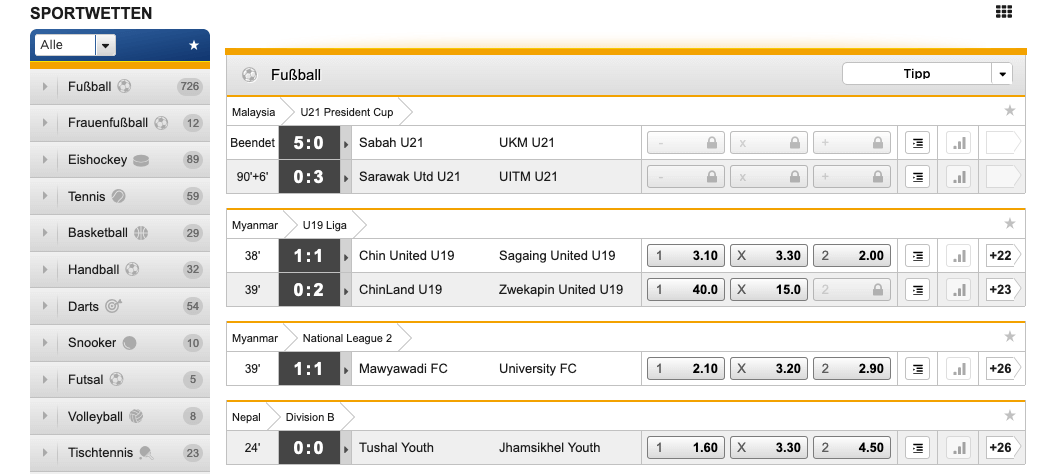Click the details list icon for ChinLand U19 row
The image size is (1040, 474).
(x=917, y=290)
